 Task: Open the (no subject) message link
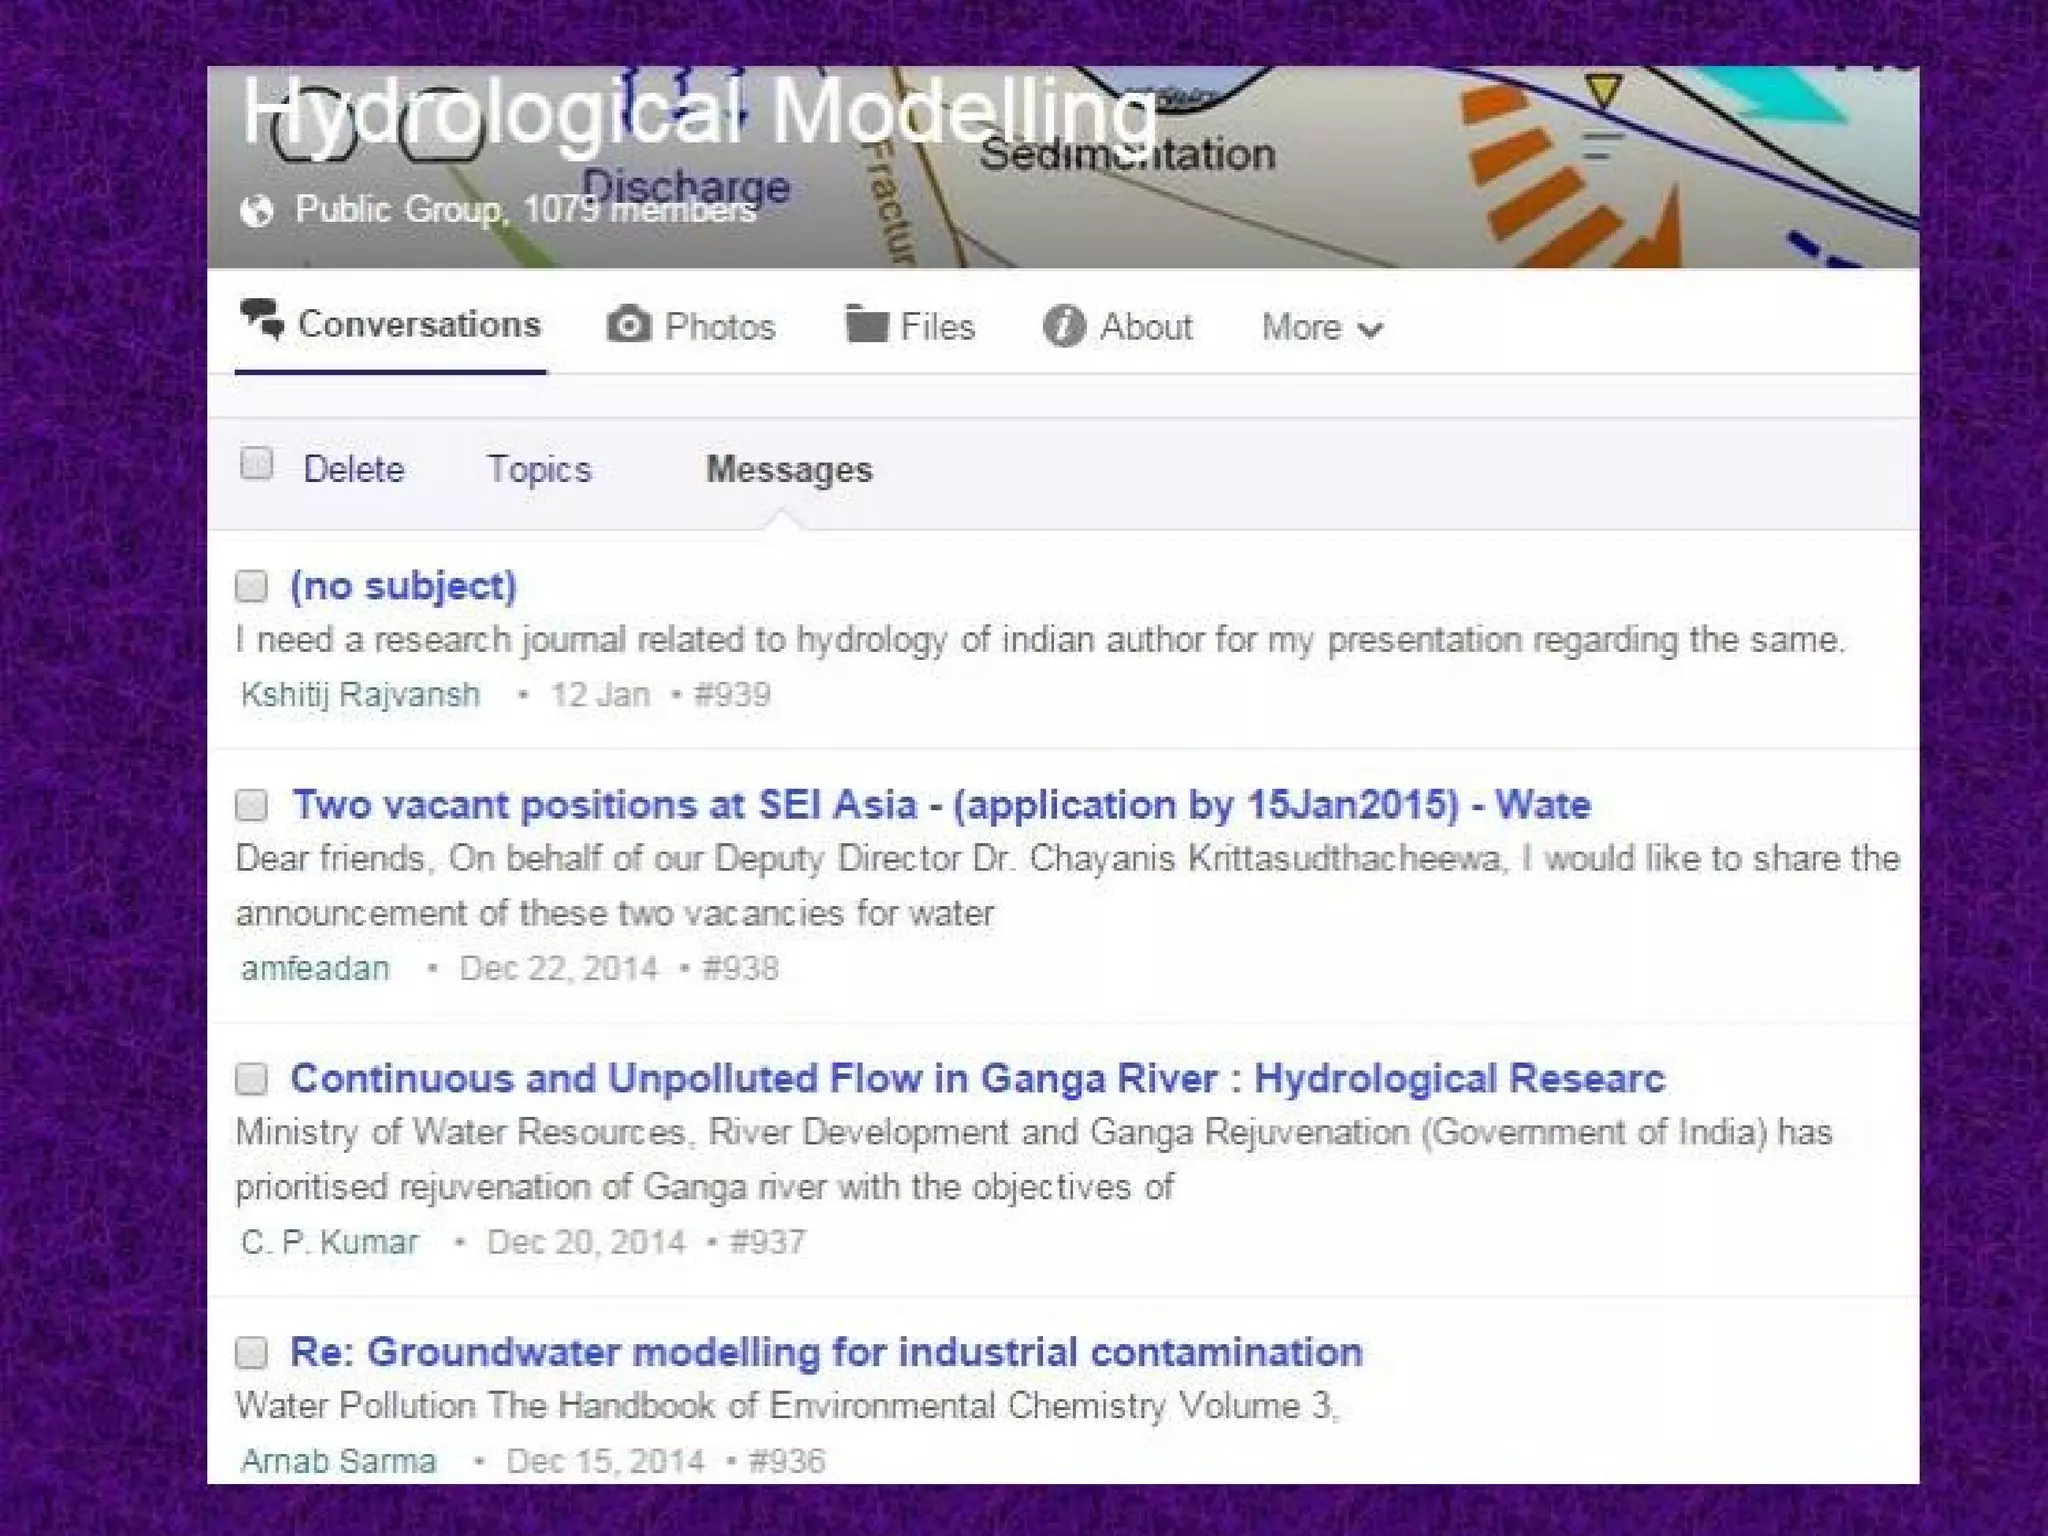[x=403, y=586]
